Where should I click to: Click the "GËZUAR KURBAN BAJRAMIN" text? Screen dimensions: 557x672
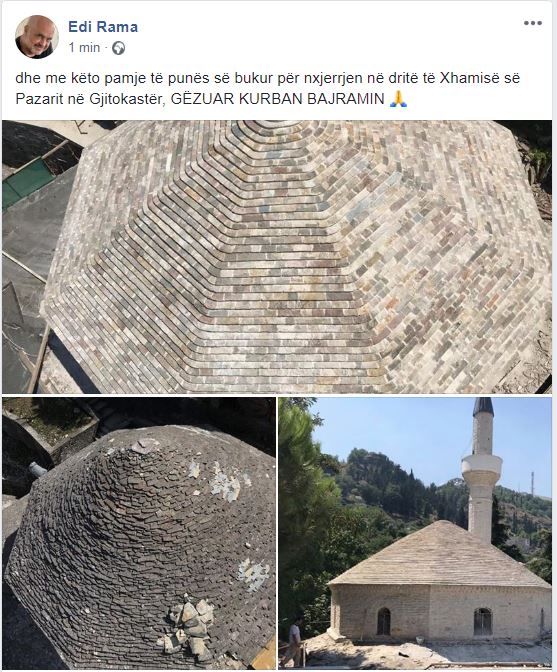tap(278, 99)
